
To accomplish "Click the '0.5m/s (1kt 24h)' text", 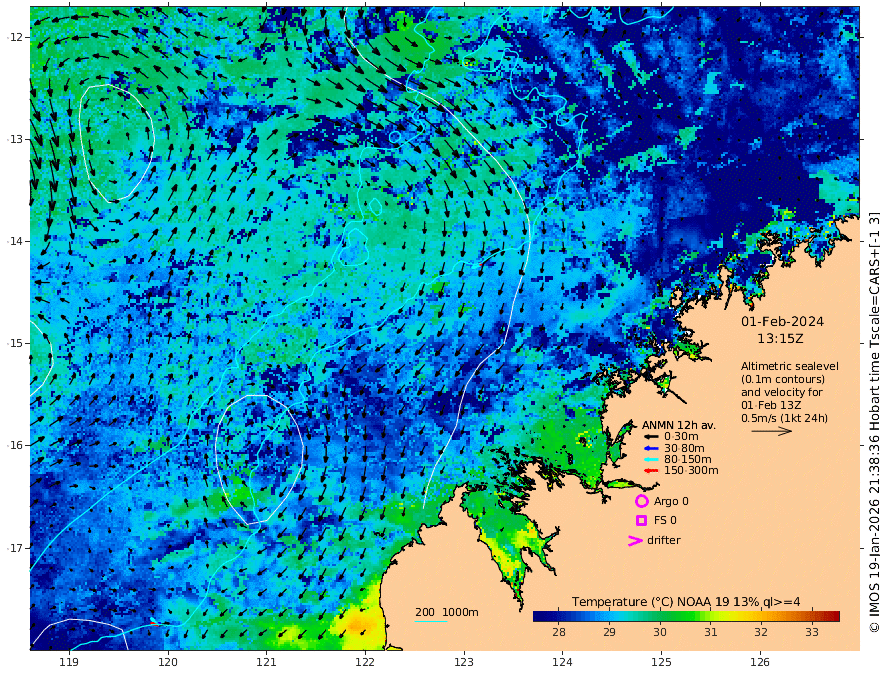I will pyautogui.click(x=785, y=418).
